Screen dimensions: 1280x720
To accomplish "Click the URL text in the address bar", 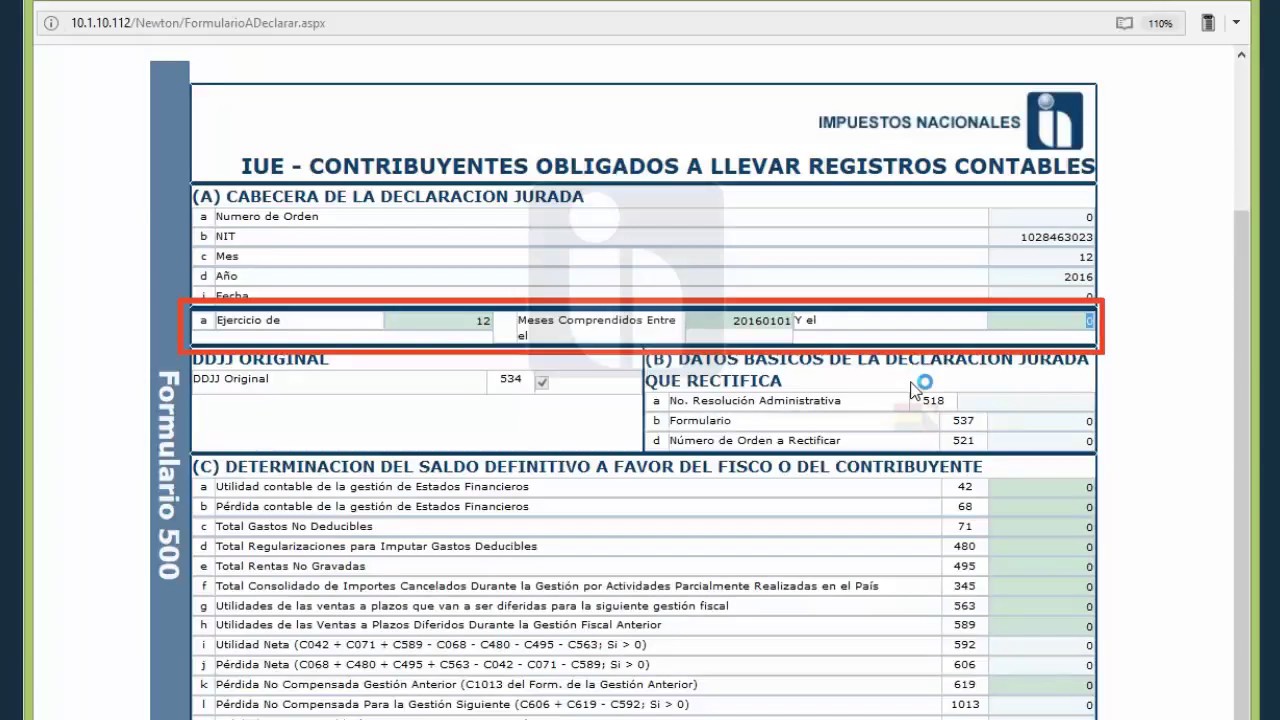I will point(198,23).
